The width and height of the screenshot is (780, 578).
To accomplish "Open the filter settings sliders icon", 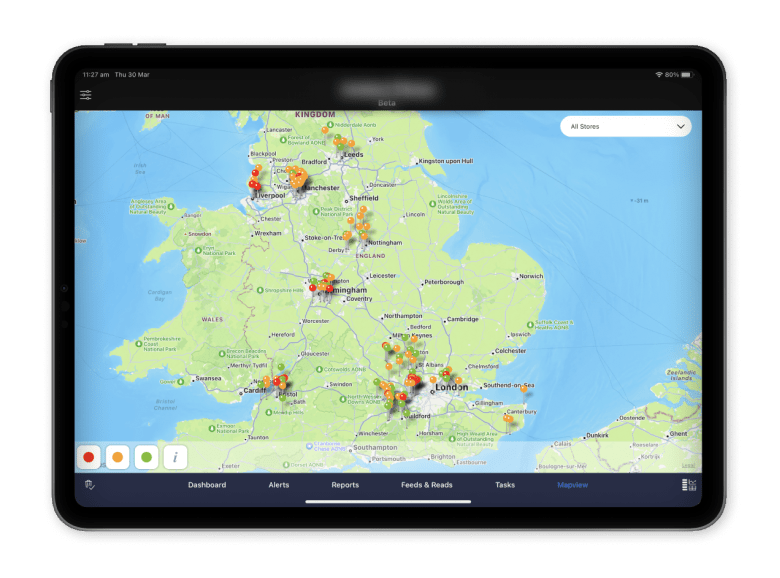I will pyautogui.click(x=86, y=95).
